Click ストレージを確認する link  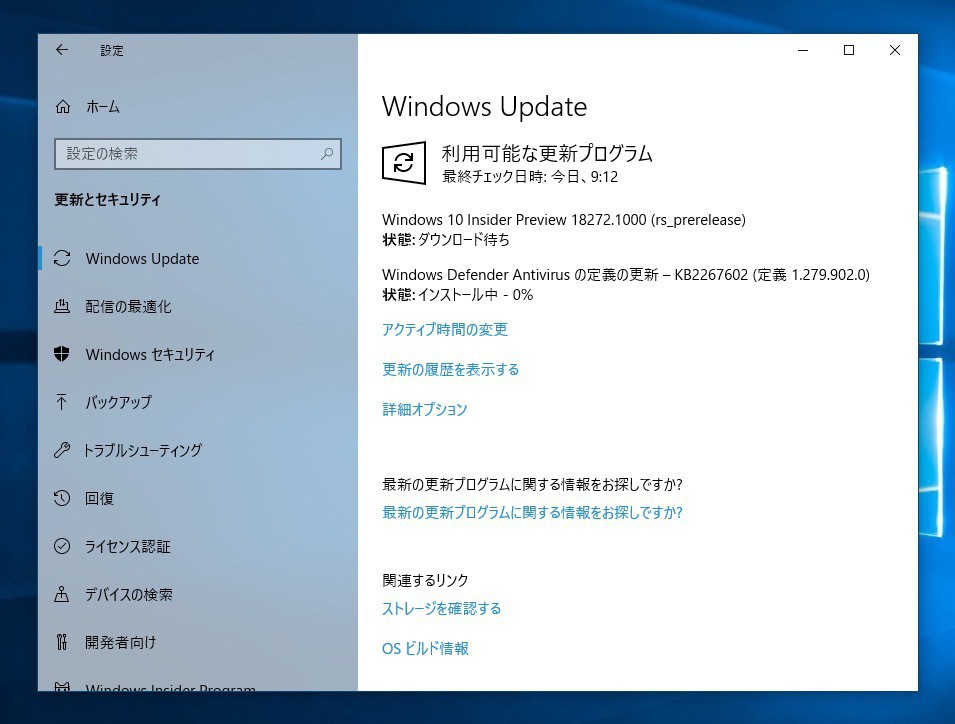pos(442,608)
